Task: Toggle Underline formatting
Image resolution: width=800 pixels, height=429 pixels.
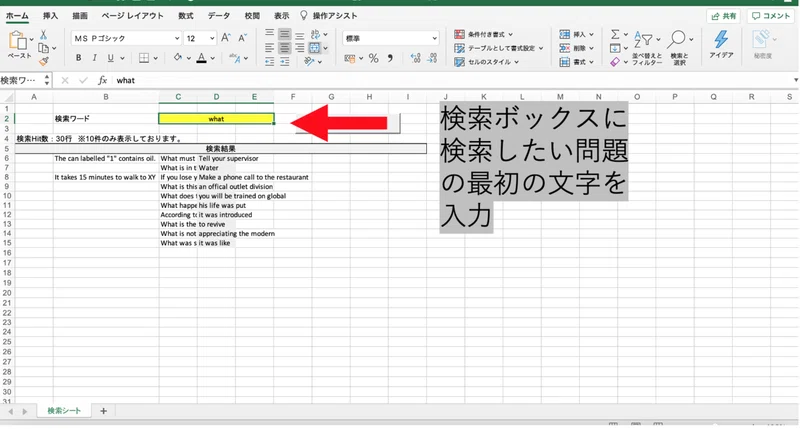Action: (110, 58)
